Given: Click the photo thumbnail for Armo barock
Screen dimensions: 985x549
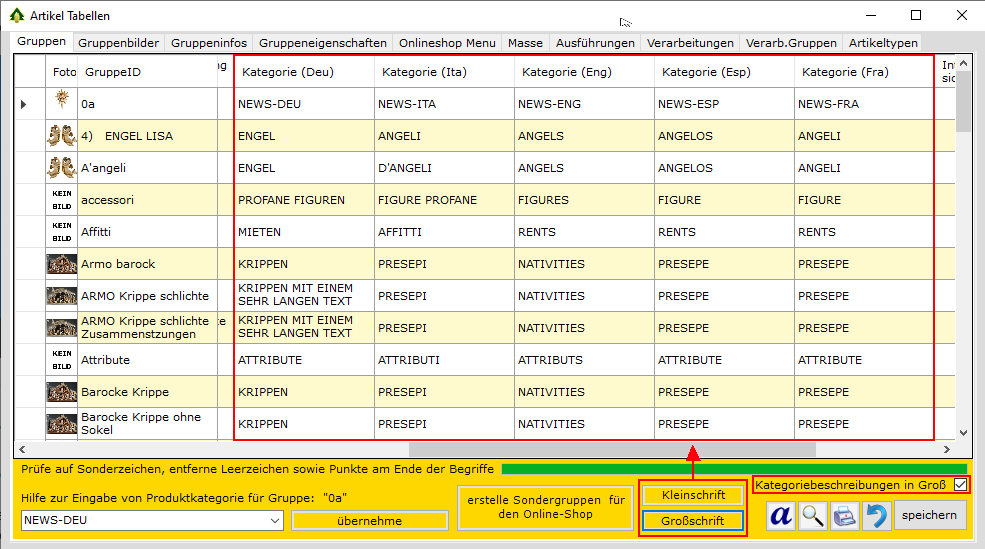Looking at the screenshot, I should 62,264.
